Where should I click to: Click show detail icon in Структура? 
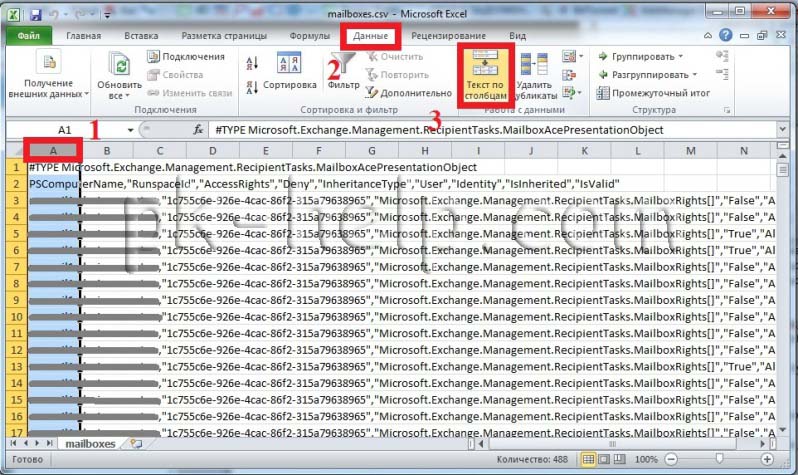coord(722,56)
